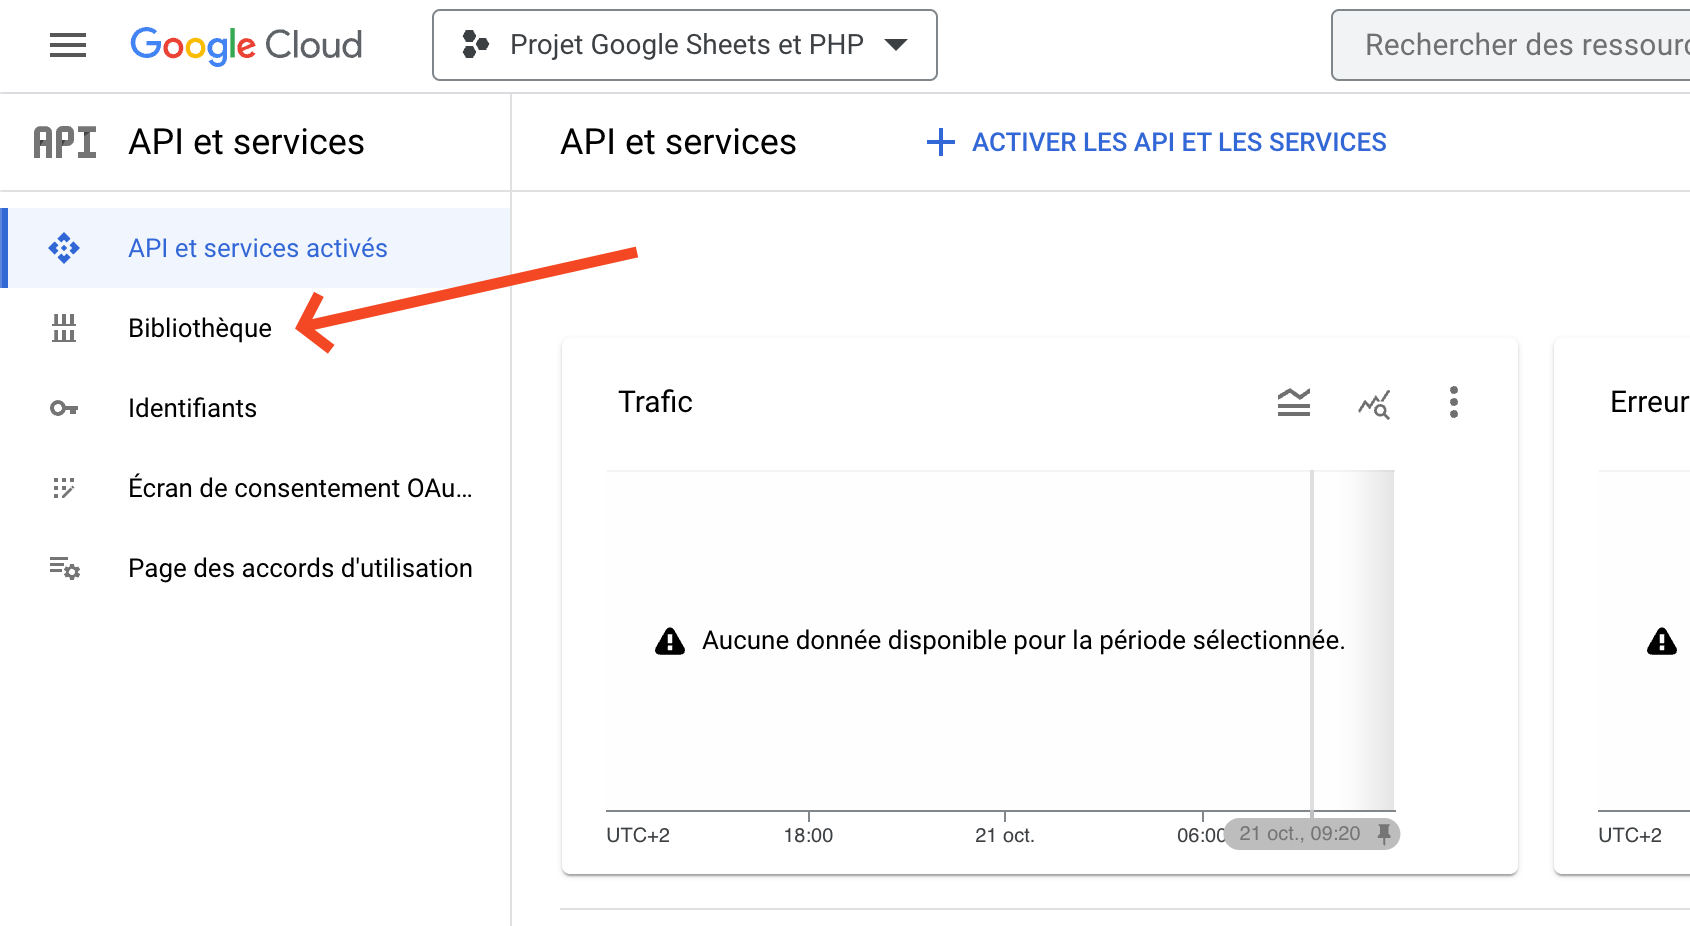
Task: Click the Bibliothèque library icon
Action: [x=64, y=328]
